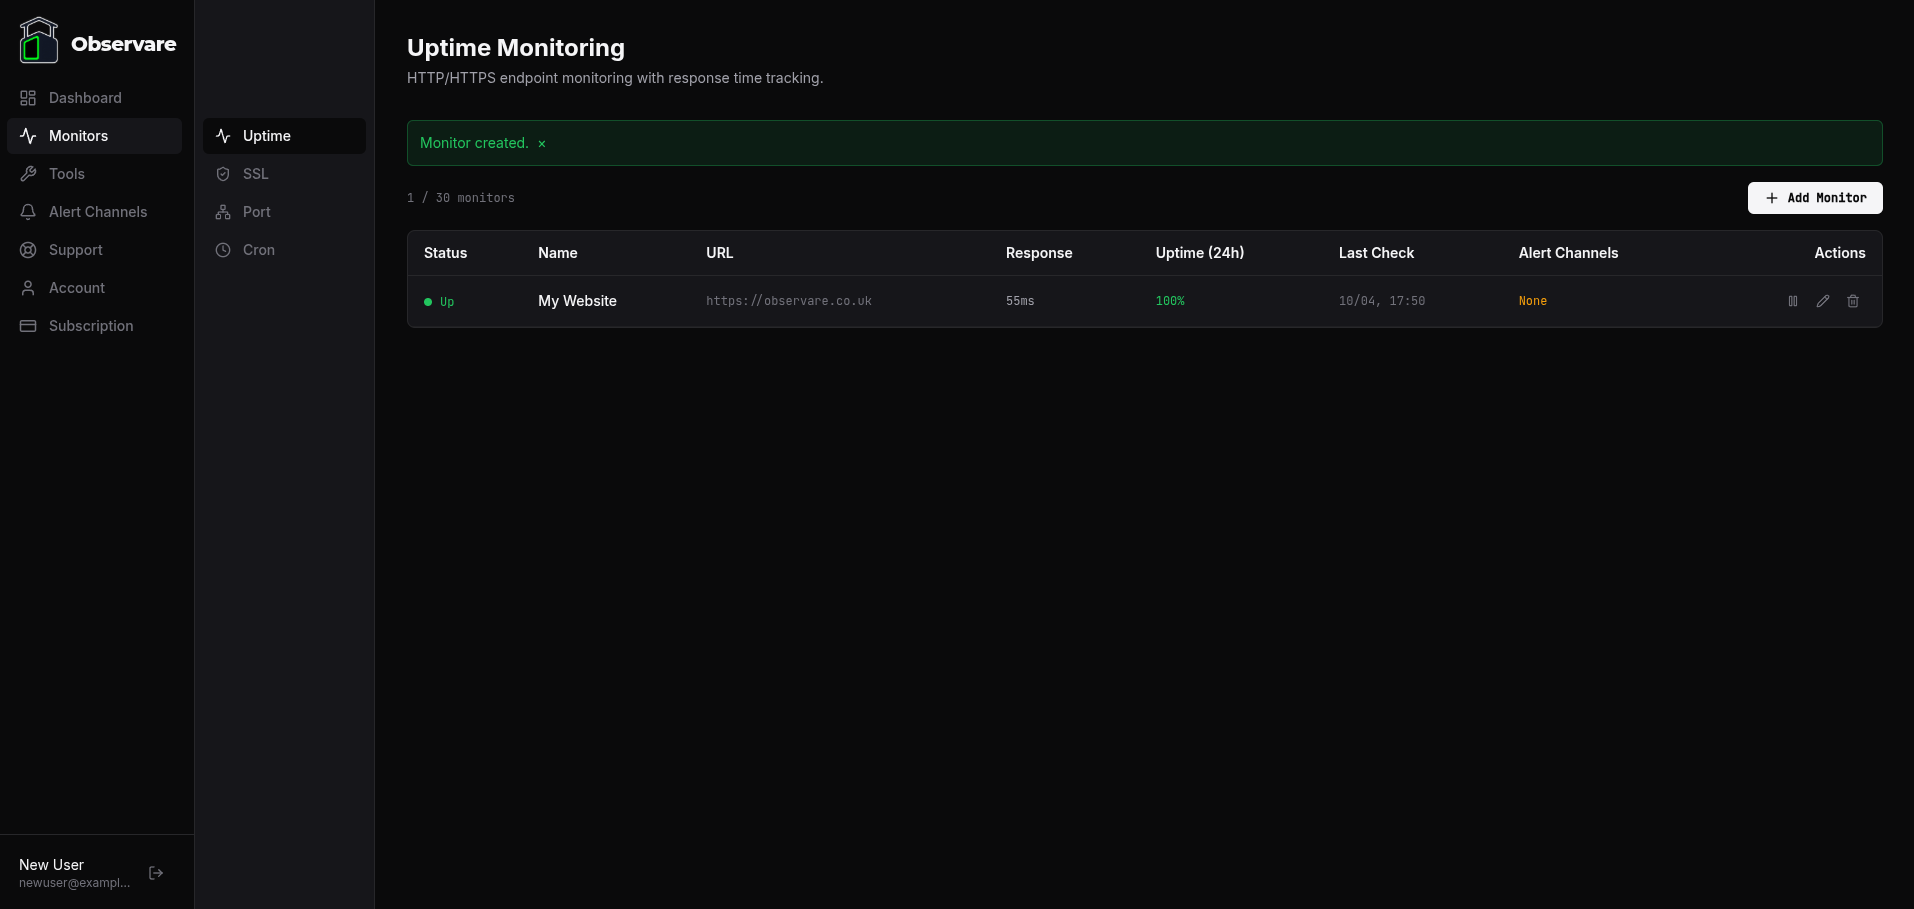Click the Add Monitor button
1914x909 pixels.
coord(1814,198)
